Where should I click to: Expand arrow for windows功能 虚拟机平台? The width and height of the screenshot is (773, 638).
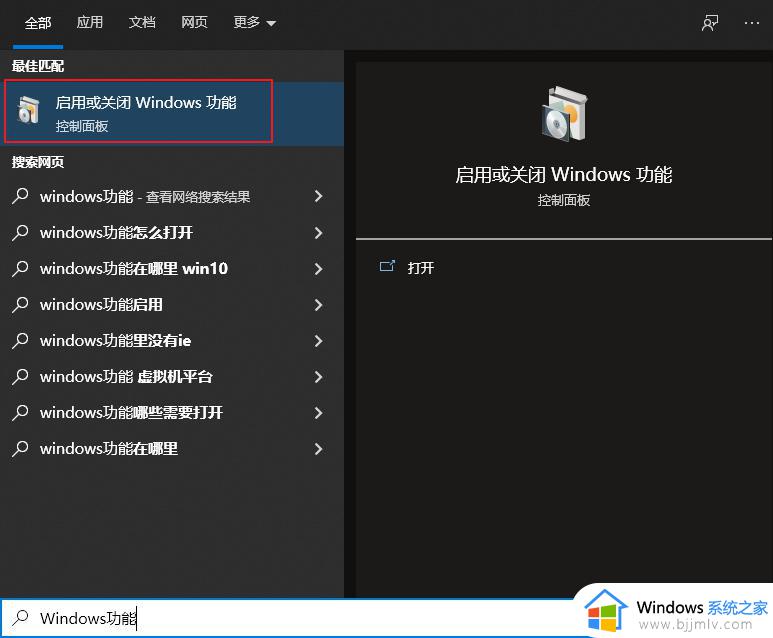[x=318, y=376]
